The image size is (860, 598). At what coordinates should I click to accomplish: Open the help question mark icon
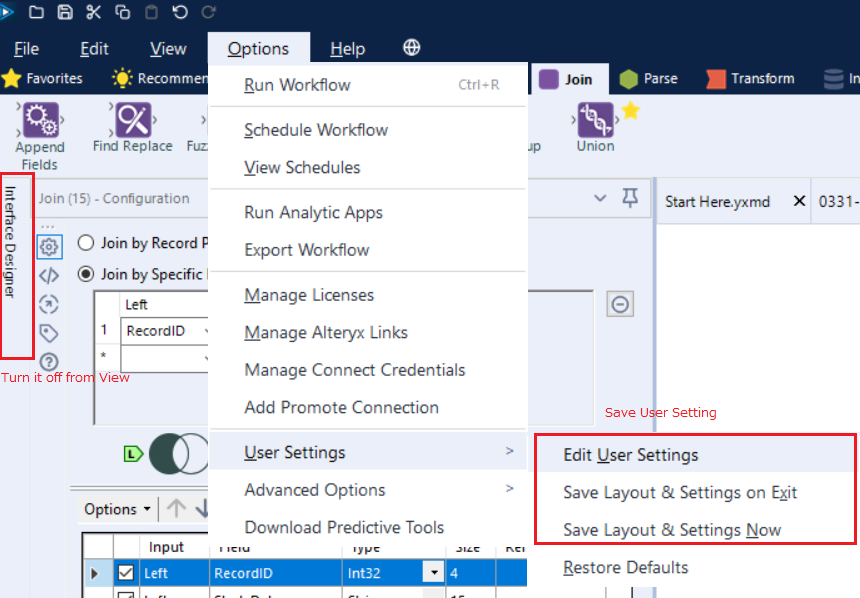[x=49, y=362]
